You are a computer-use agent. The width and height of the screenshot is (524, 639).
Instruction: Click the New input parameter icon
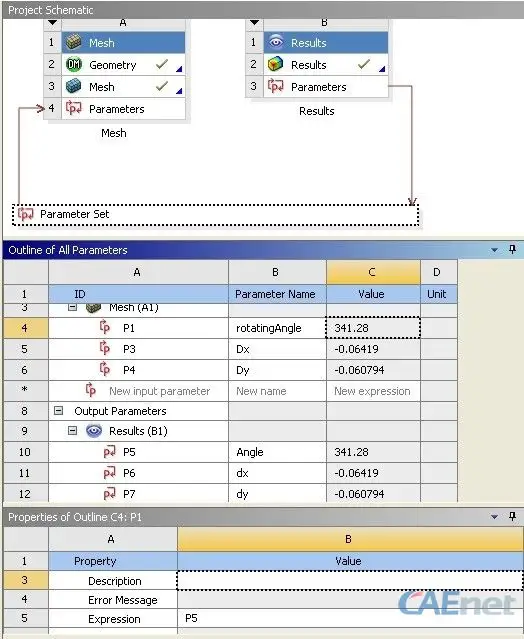(90, 390)
